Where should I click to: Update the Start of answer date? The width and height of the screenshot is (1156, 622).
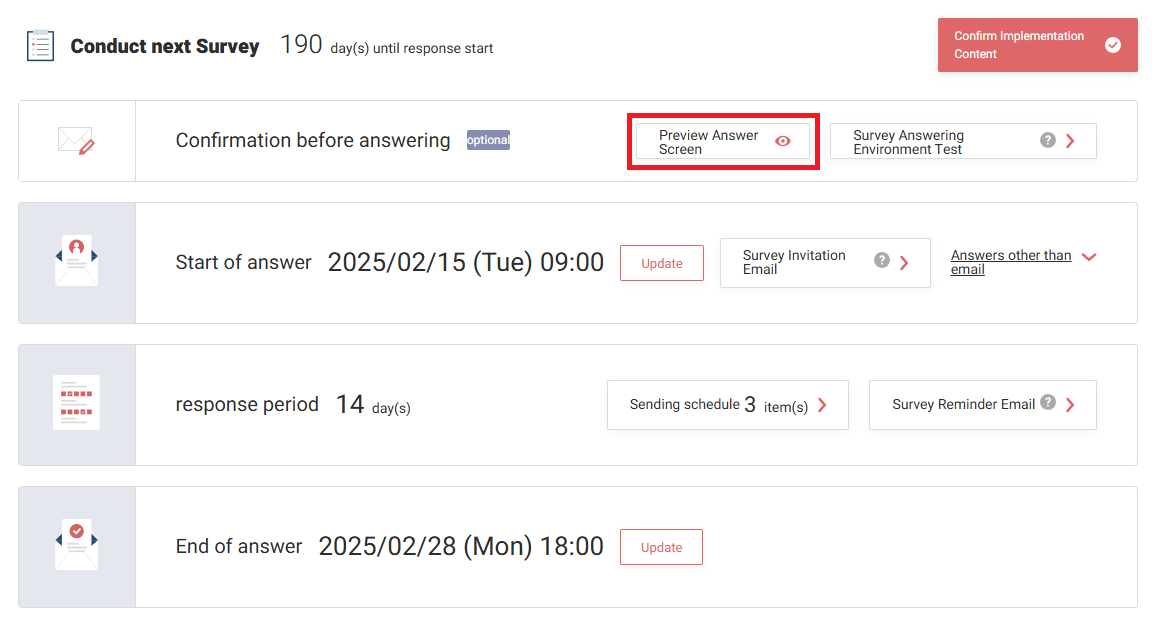661,263
